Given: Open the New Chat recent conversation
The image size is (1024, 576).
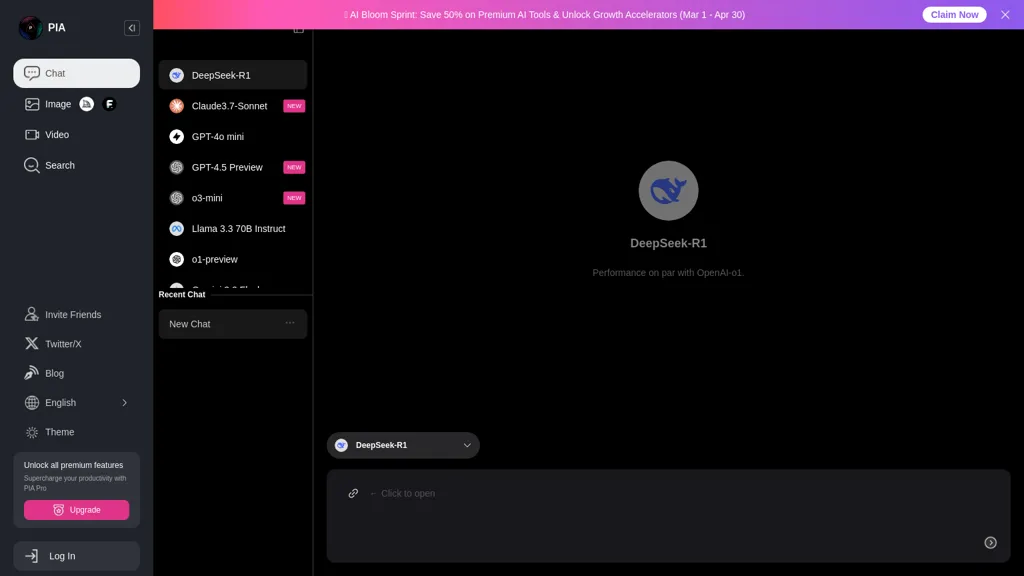Looking at the screenshot, I should (x=233, y=324).
